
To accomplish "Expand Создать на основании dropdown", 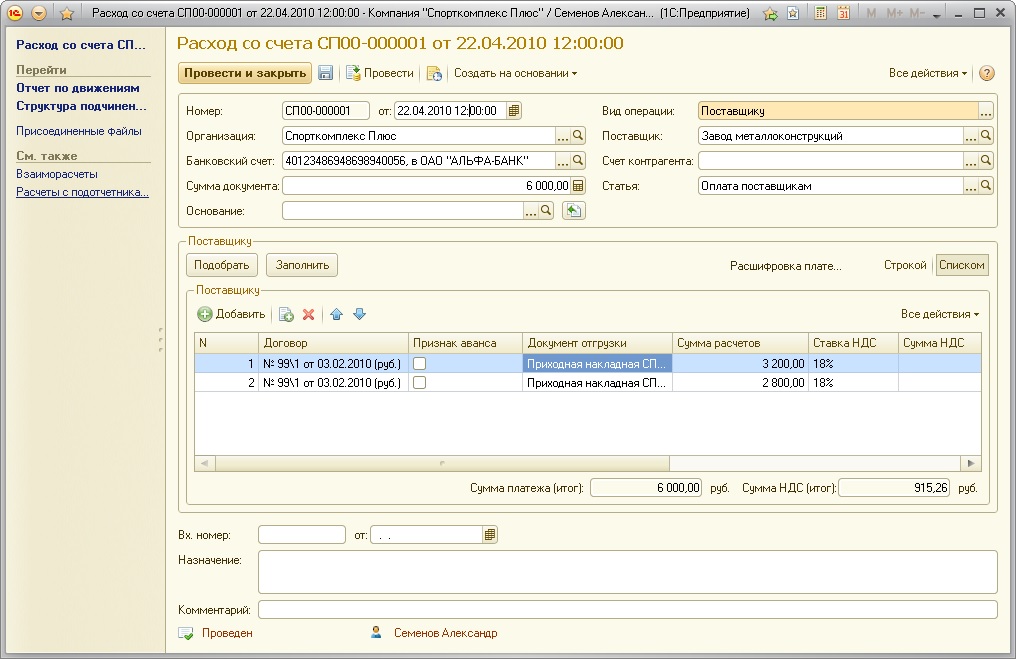I will pyautogui.click(x=515, y=73).
